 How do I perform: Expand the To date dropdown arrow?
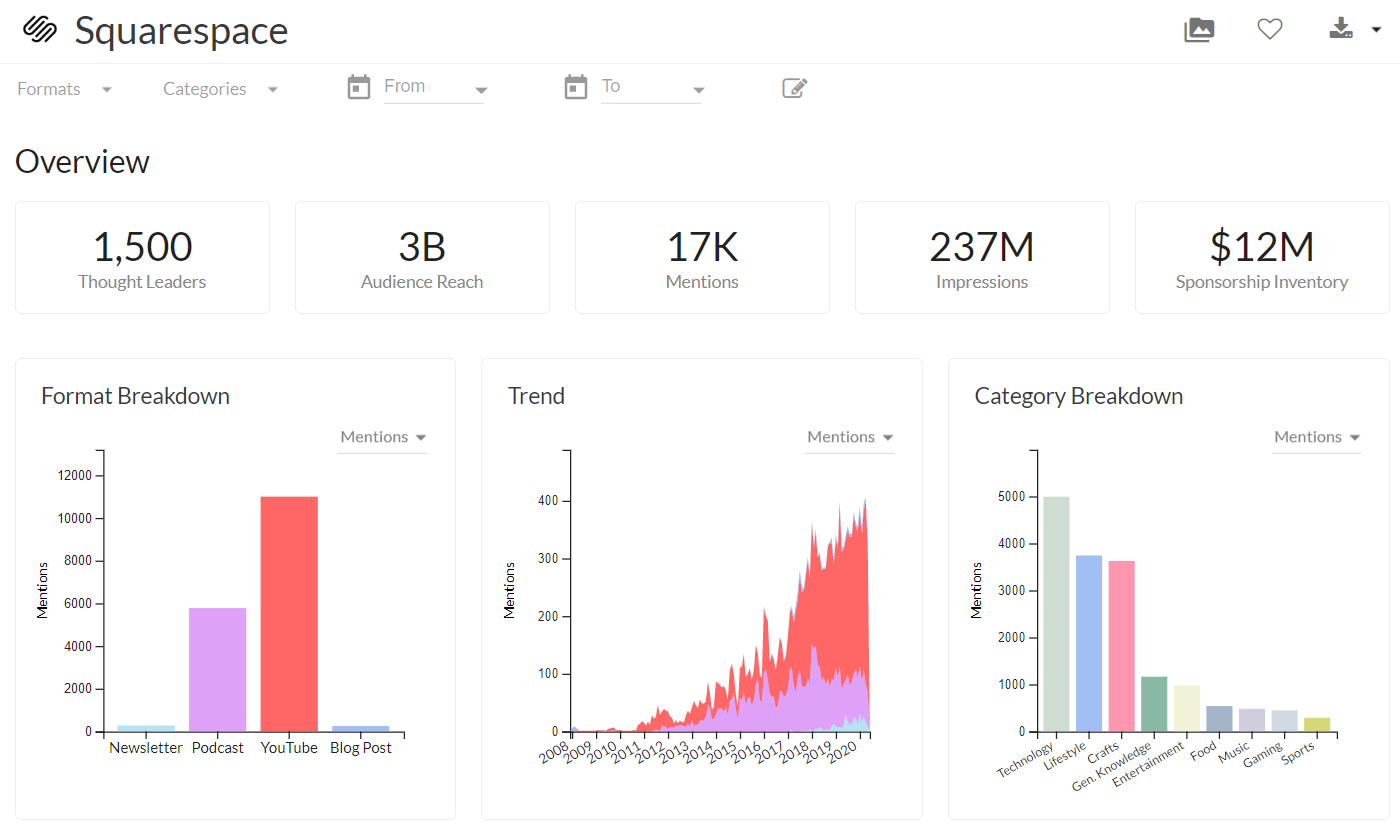tap(697, 91)
